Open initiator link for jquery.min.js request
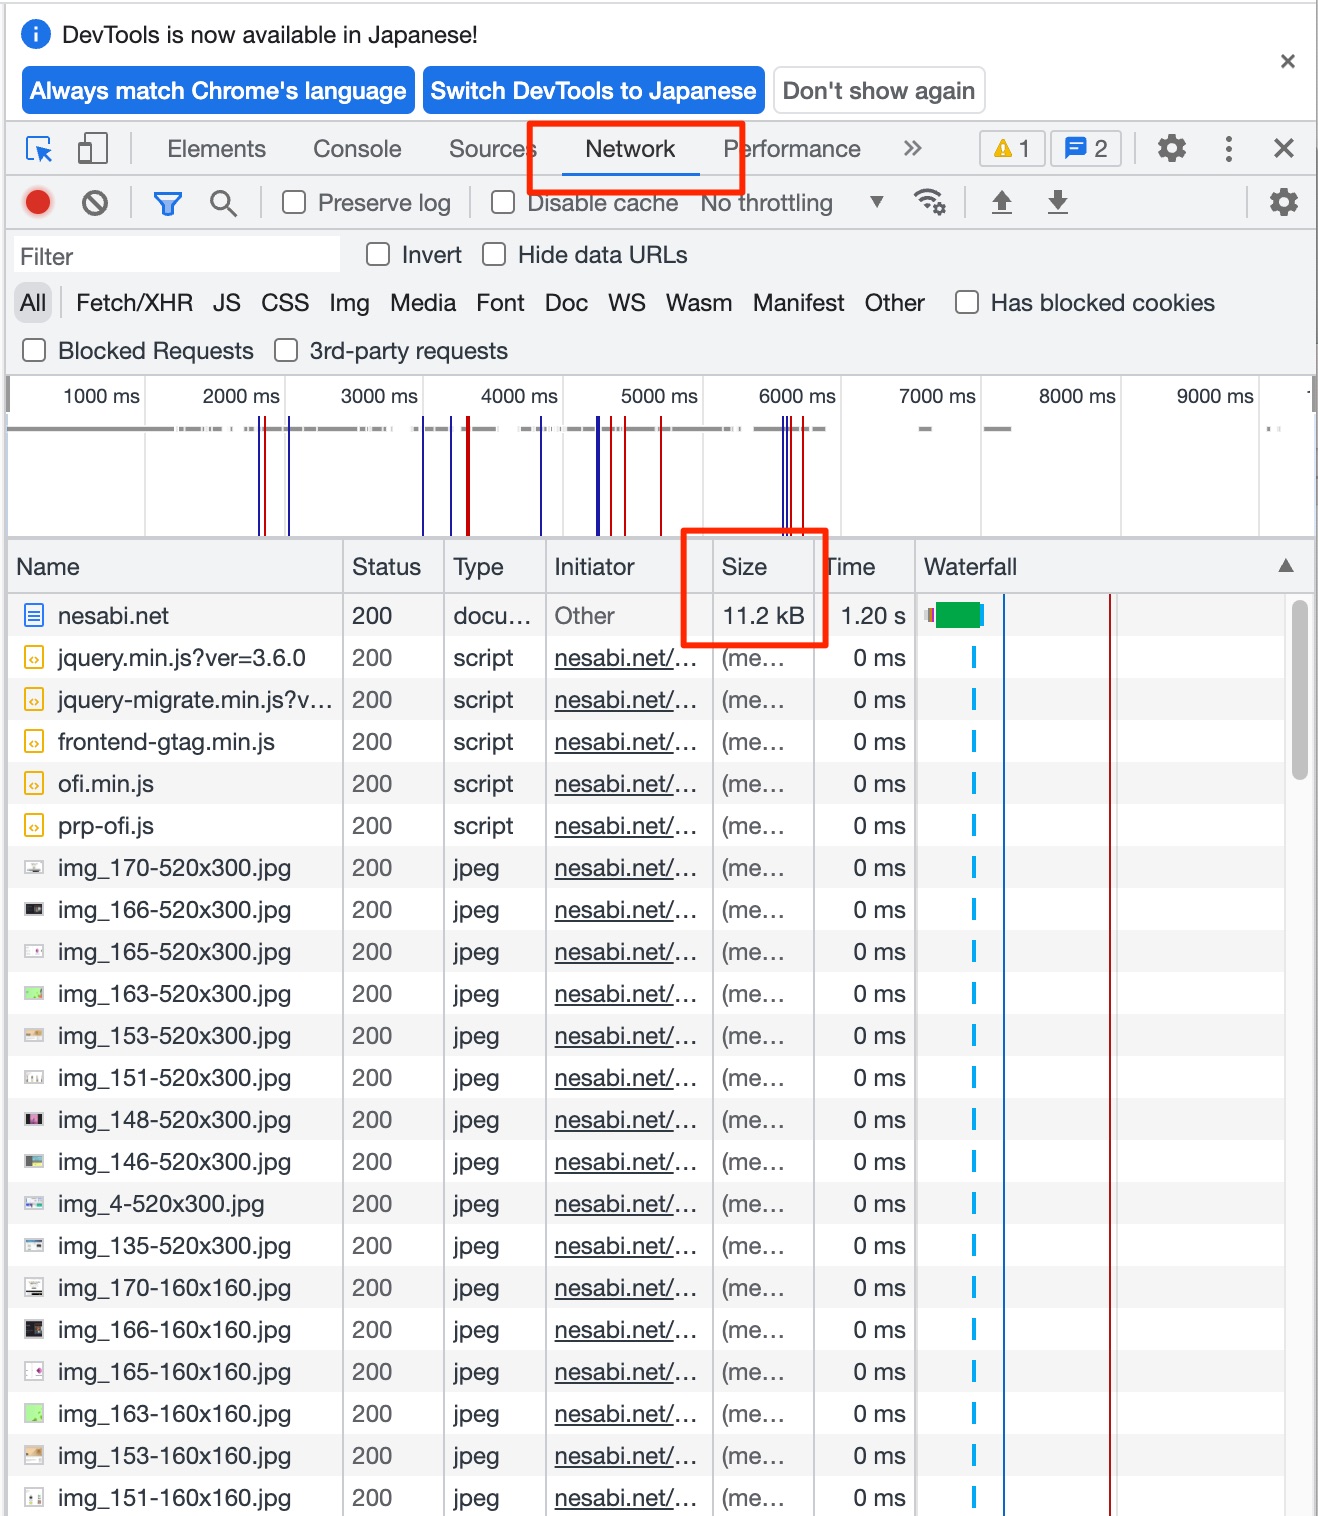Image resolution: width=1318 pixels, height=1516 pixels. click(628, 658)
